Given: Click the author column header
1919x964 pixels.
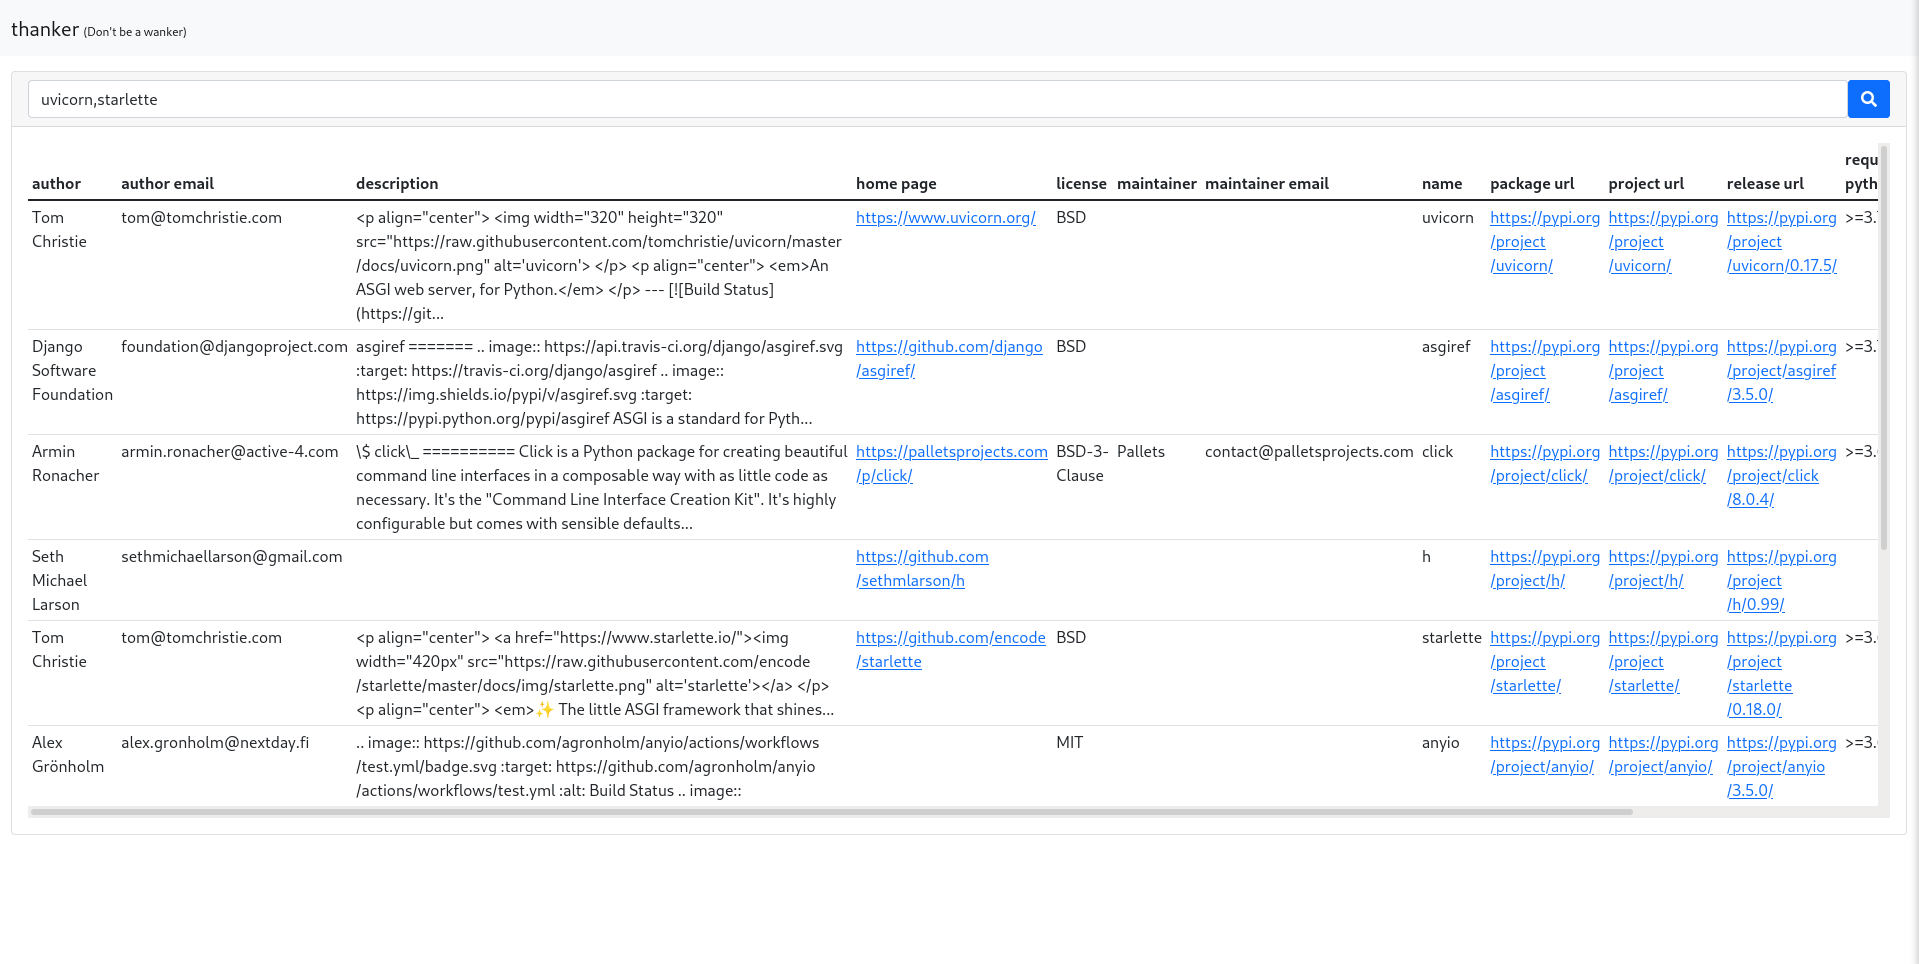Looking at the screenshot, I should 56,183.
